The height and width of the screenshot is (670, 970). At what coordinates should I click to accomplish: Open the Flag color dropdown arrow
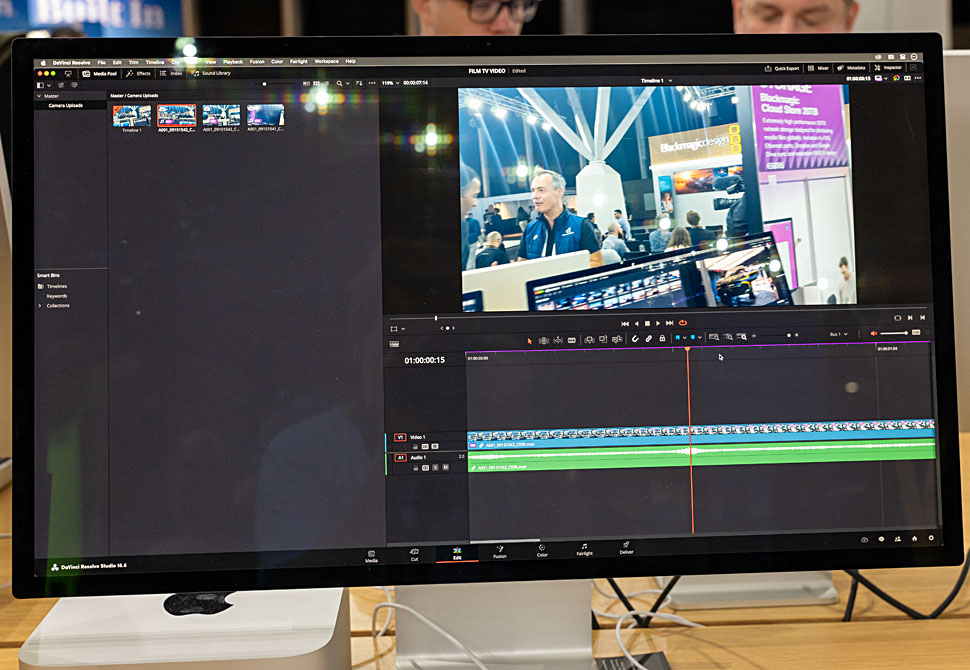(x=685, y=338)
